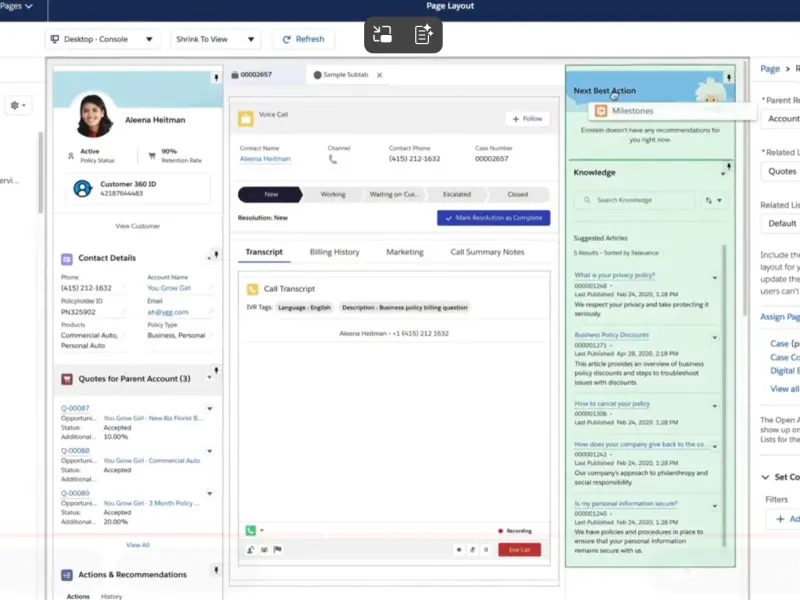Click the Refresh button in the toolbar

[x=303, y=39]
